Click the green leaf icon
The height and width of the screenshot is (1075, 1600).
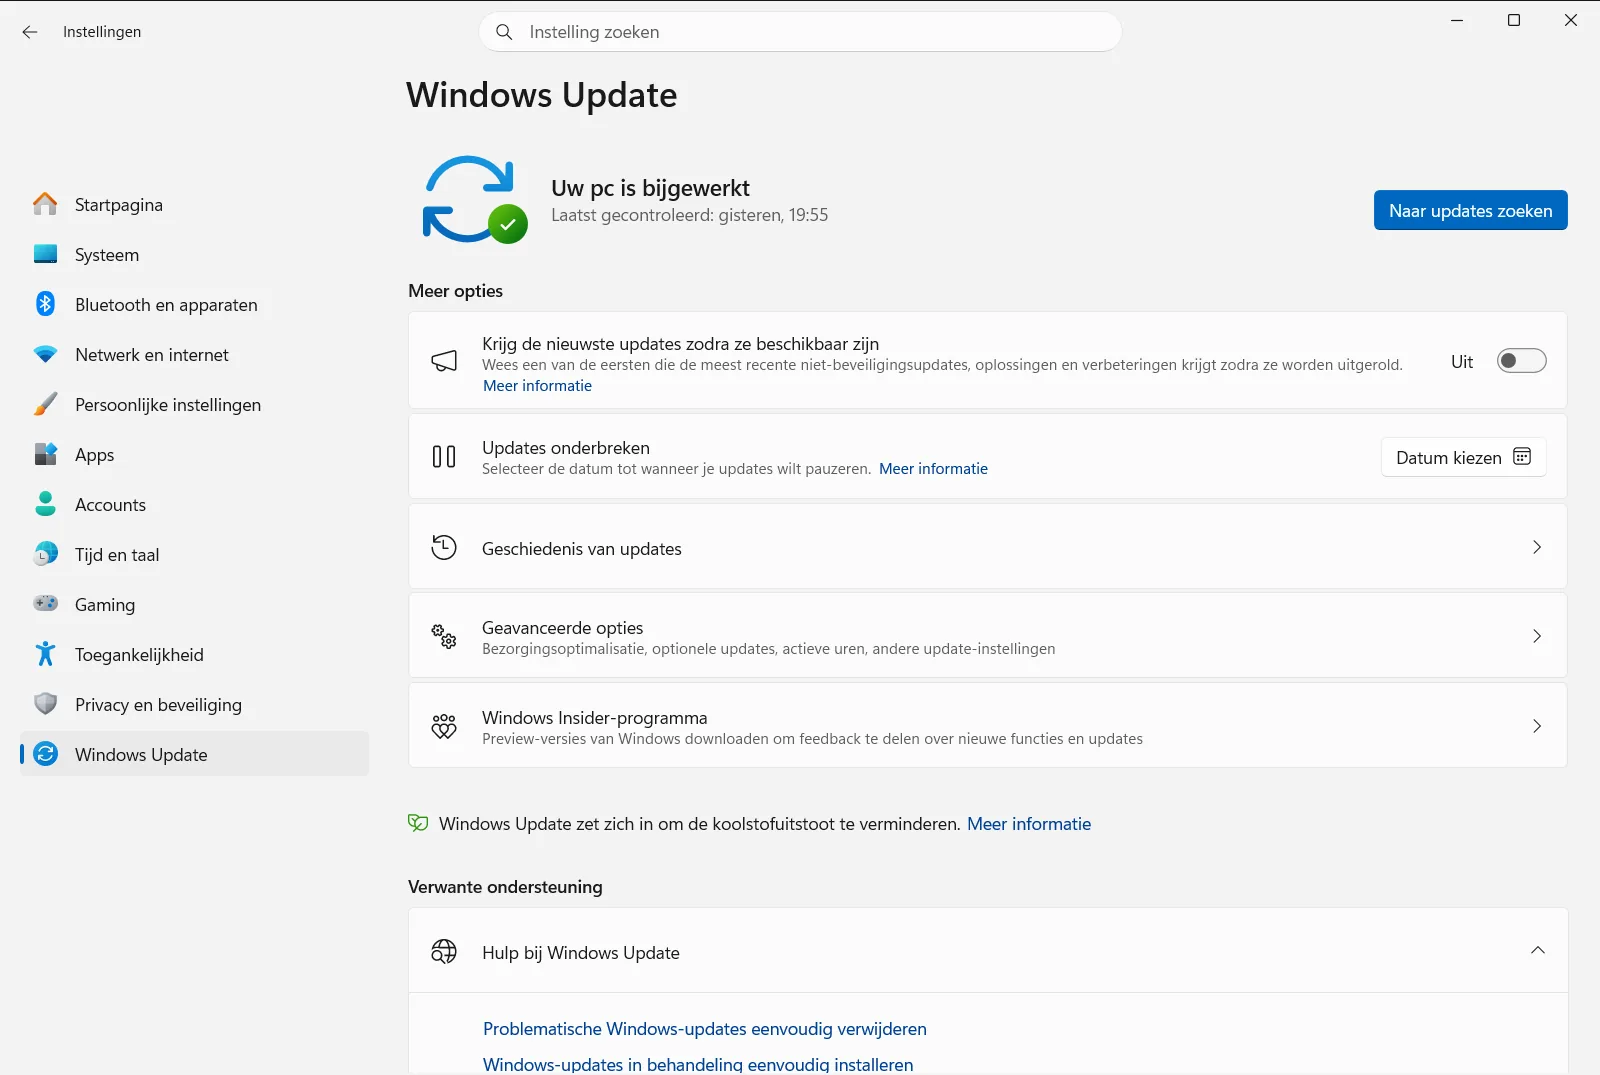pyautogui.click(x=418, y=823)
